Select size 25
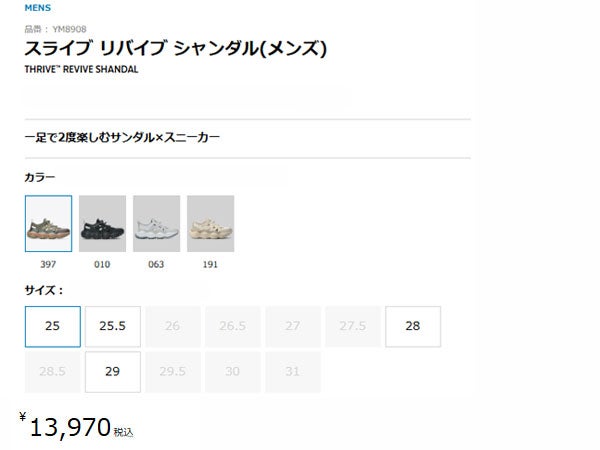 click(x=52, y=326)
